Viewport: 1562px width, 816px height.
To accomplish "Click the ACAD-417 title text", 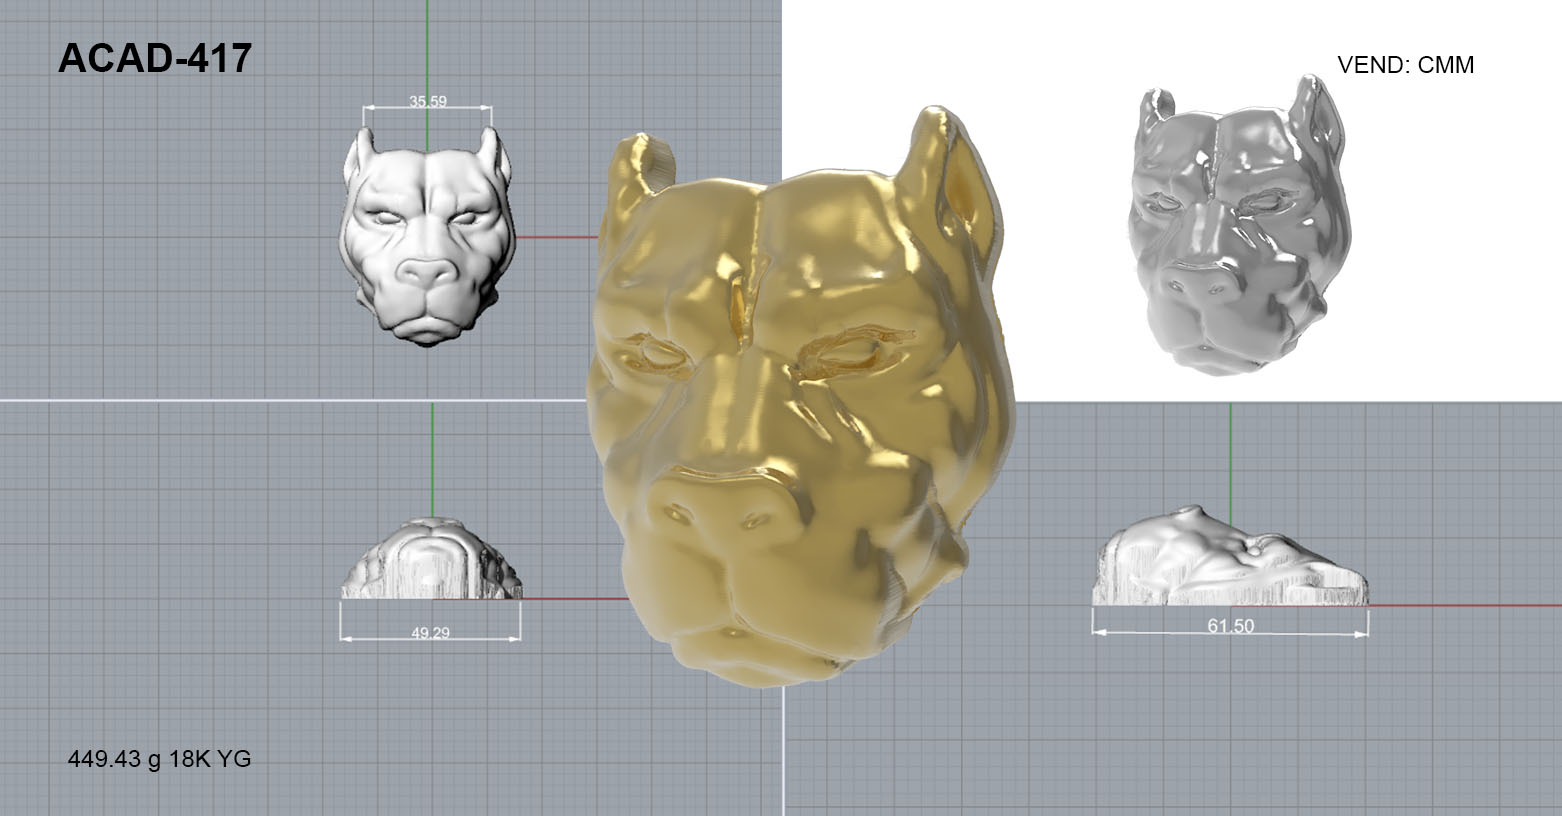I will pyautogui.click(x=155, y=59).
